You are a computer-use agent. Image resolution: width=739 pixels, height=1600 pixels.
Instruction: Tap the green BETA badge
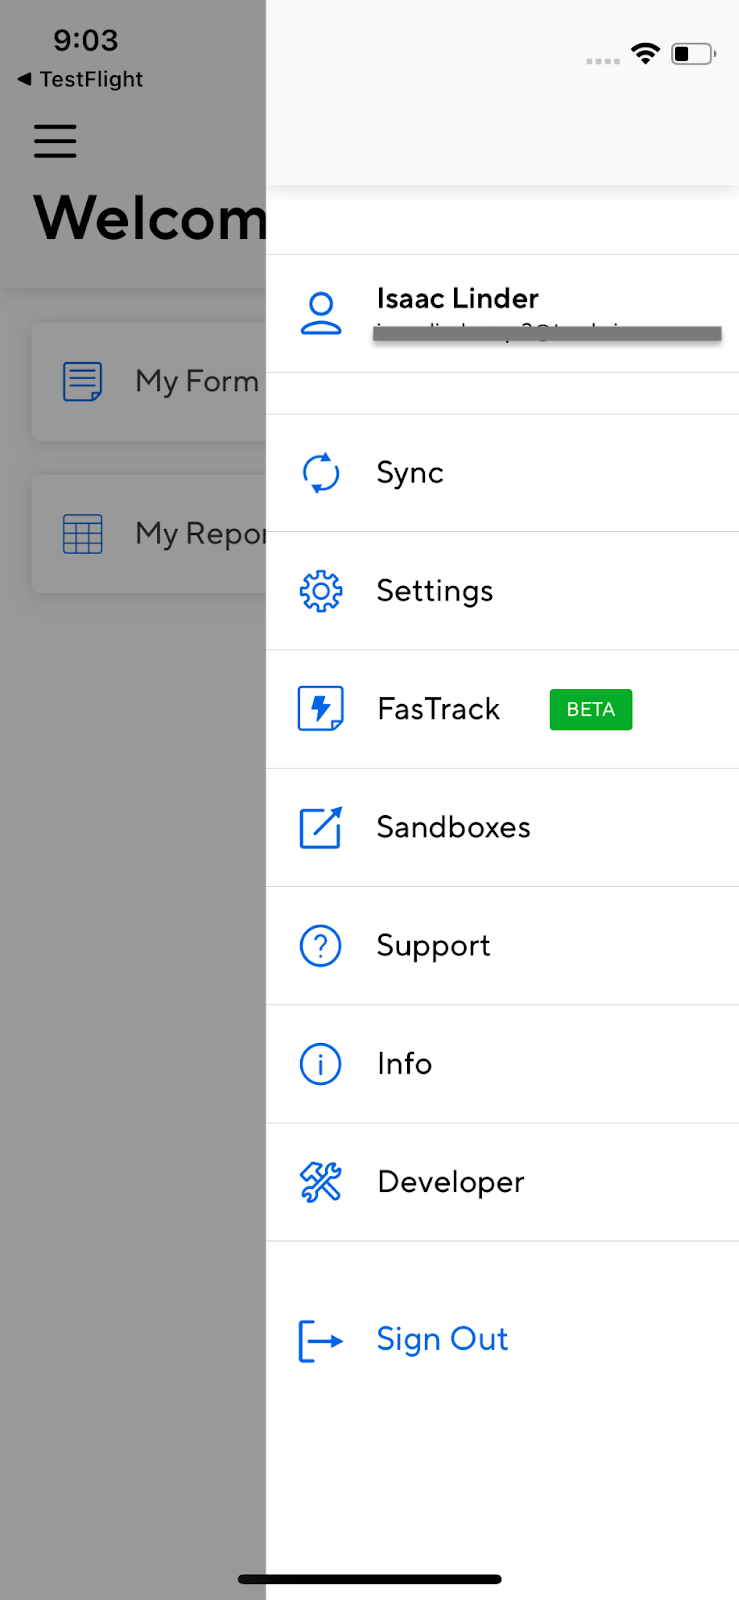click(x=590, y=709)
